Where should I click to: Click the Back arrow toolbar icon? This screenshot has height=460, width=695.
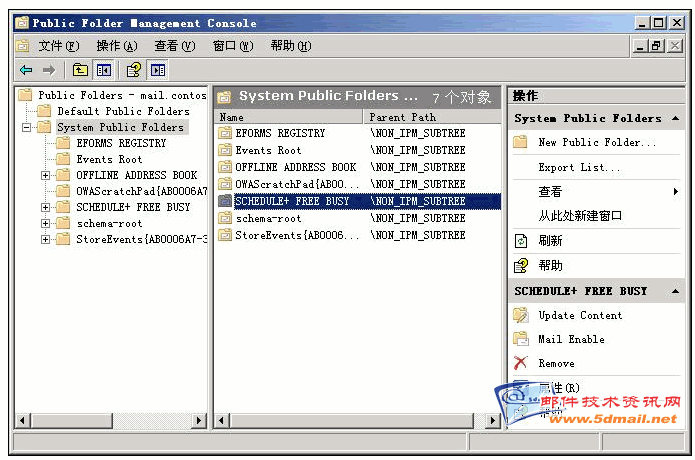point(26,70)
